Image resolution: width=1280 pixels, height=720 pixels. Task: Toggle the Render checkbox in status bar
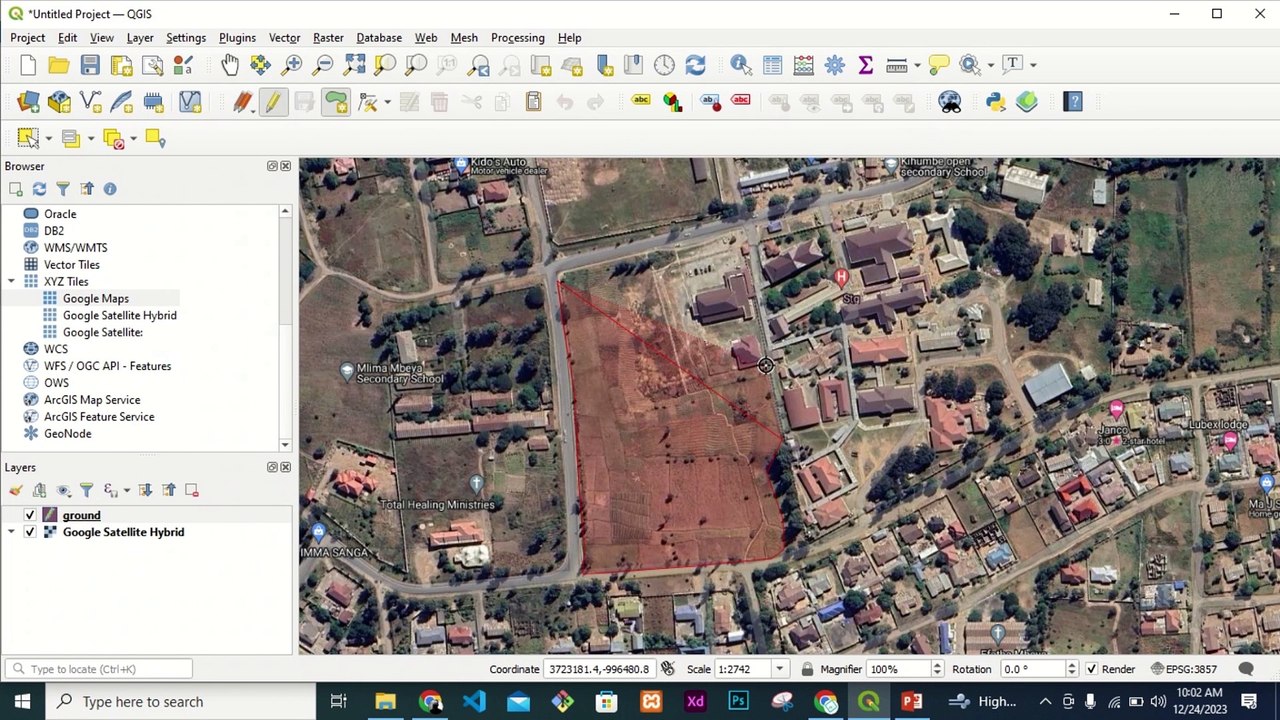pos(1091,669)
